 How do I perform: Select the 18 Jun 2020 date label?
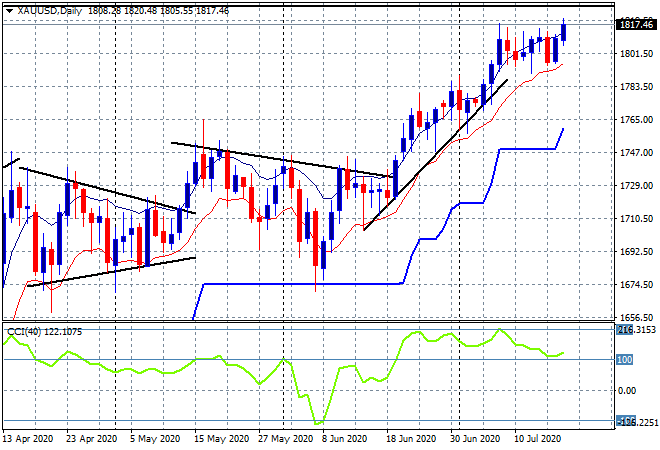(411, 439)
